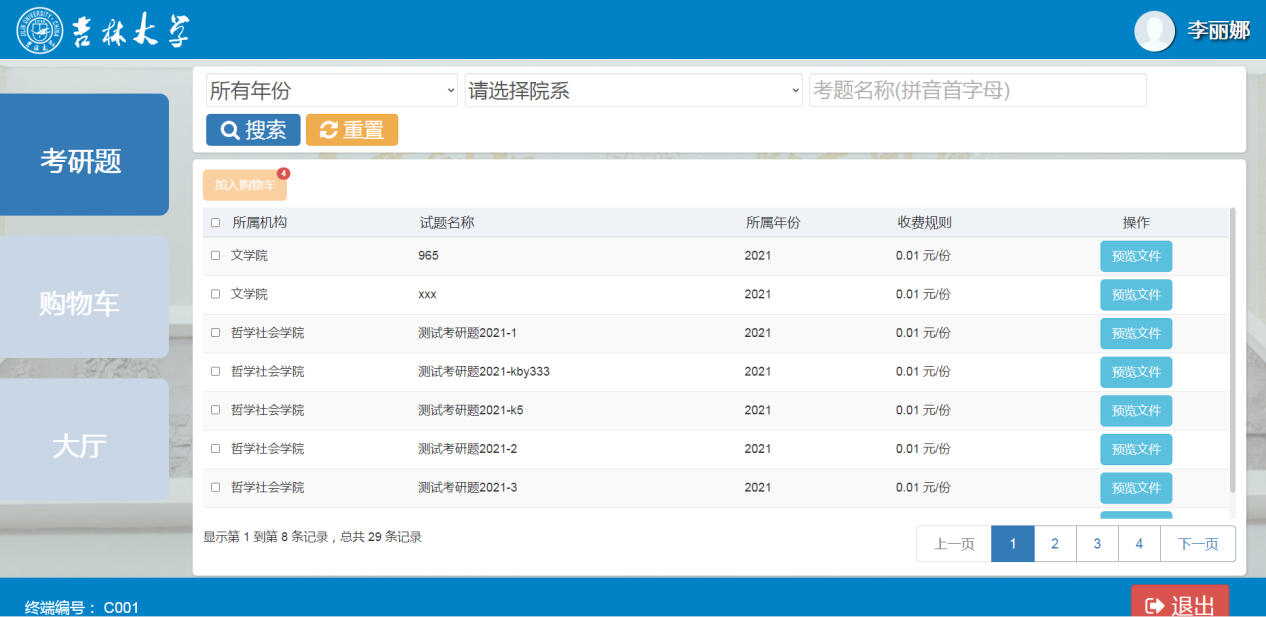Click the 搜索 magnifier search button
1266x617 pixels.
[253, 130]
